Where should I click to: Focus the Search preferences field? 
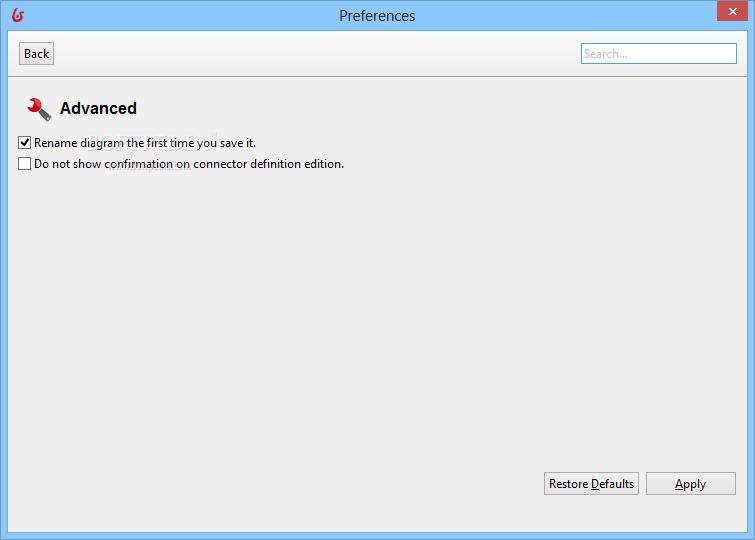coord(659,53)
